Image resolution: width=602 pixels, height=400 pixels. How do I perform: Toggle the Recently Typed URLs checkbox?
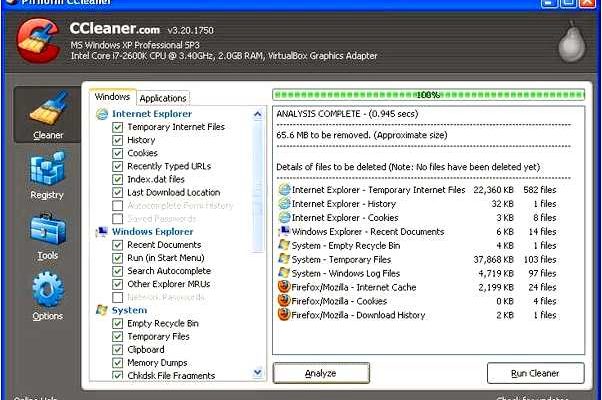117,166
